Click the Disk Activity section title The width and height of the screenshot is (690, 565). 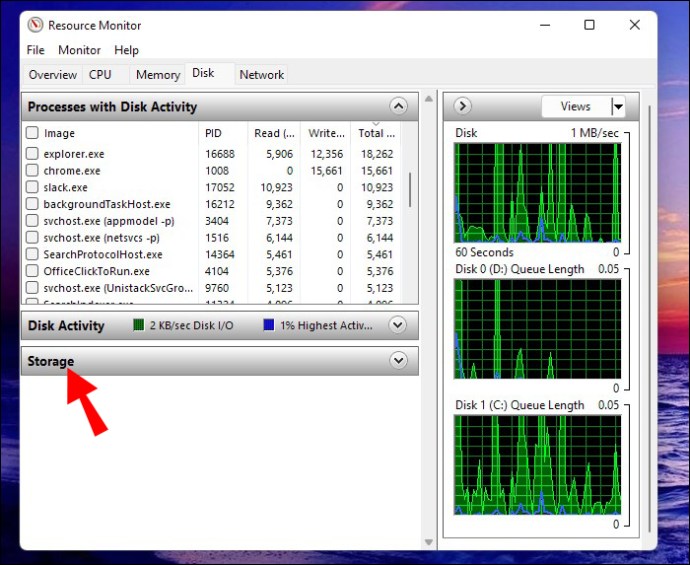point(66,326)
